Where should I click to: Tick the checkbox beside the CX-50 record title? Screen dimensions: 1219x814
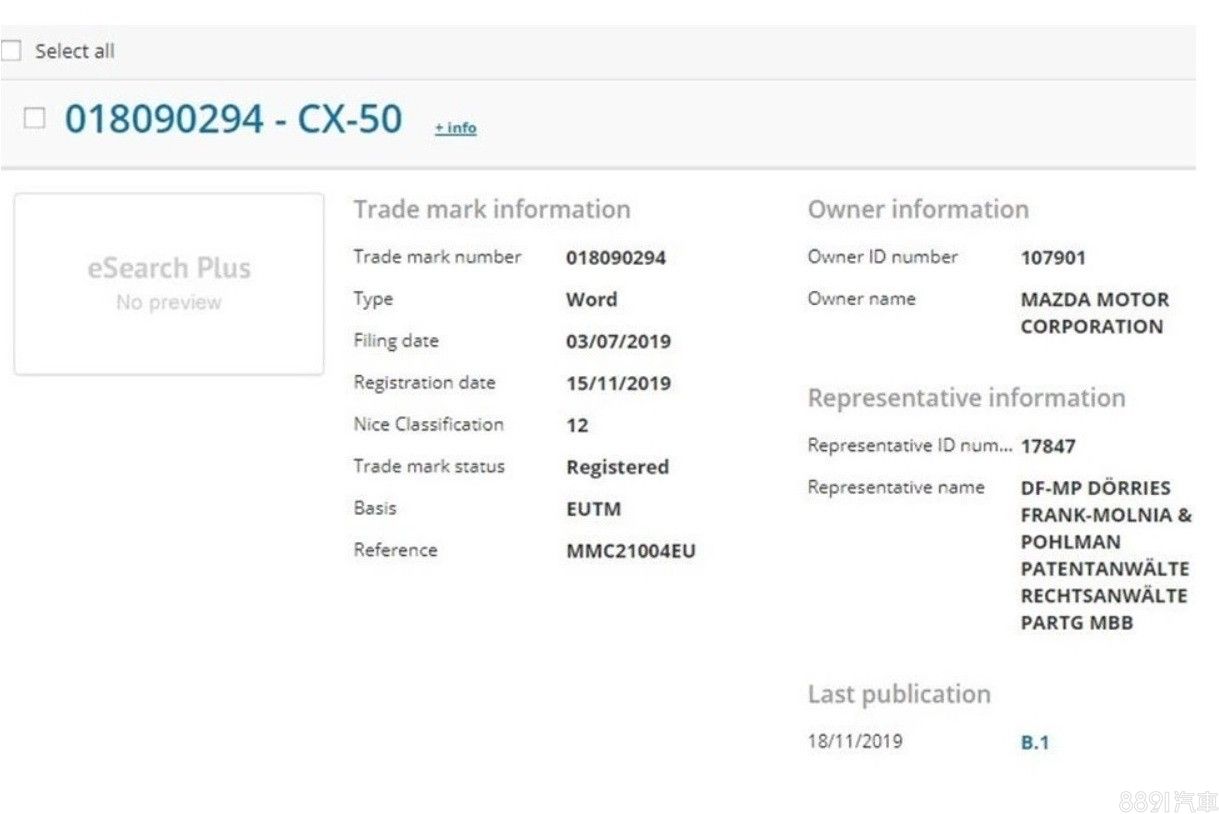(x=34, y=119)
